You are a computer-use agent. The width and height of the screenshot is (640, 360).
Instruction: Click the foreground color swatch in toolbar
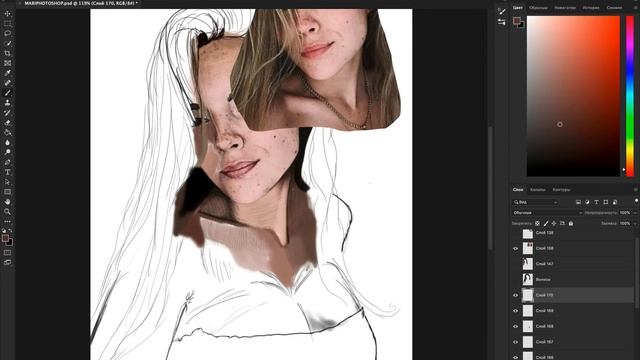coord(5,238)
